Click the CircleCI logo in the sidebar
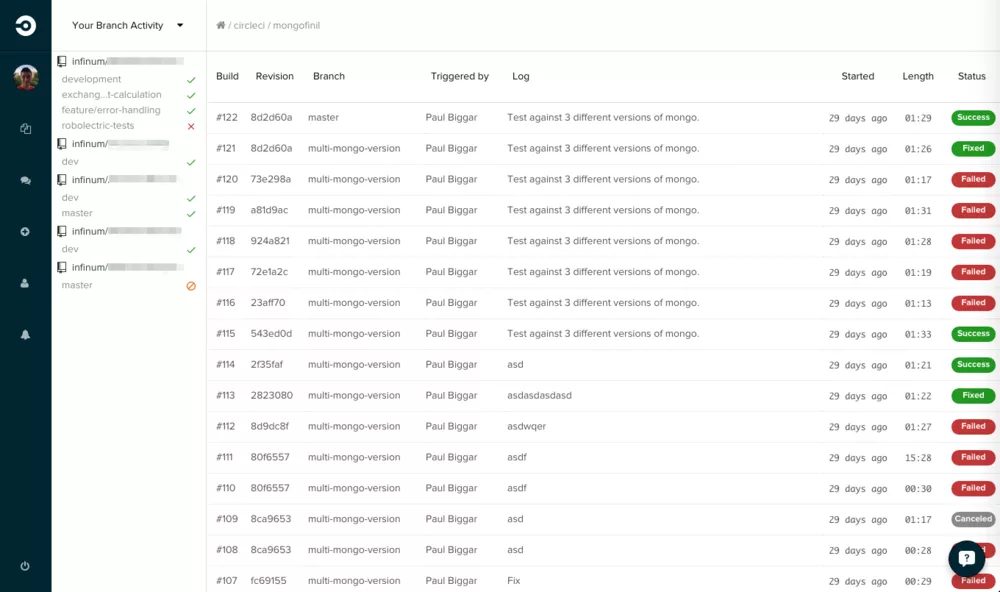Image resolution: width=1000 pixels, height=592 pixels. (25, 26)
